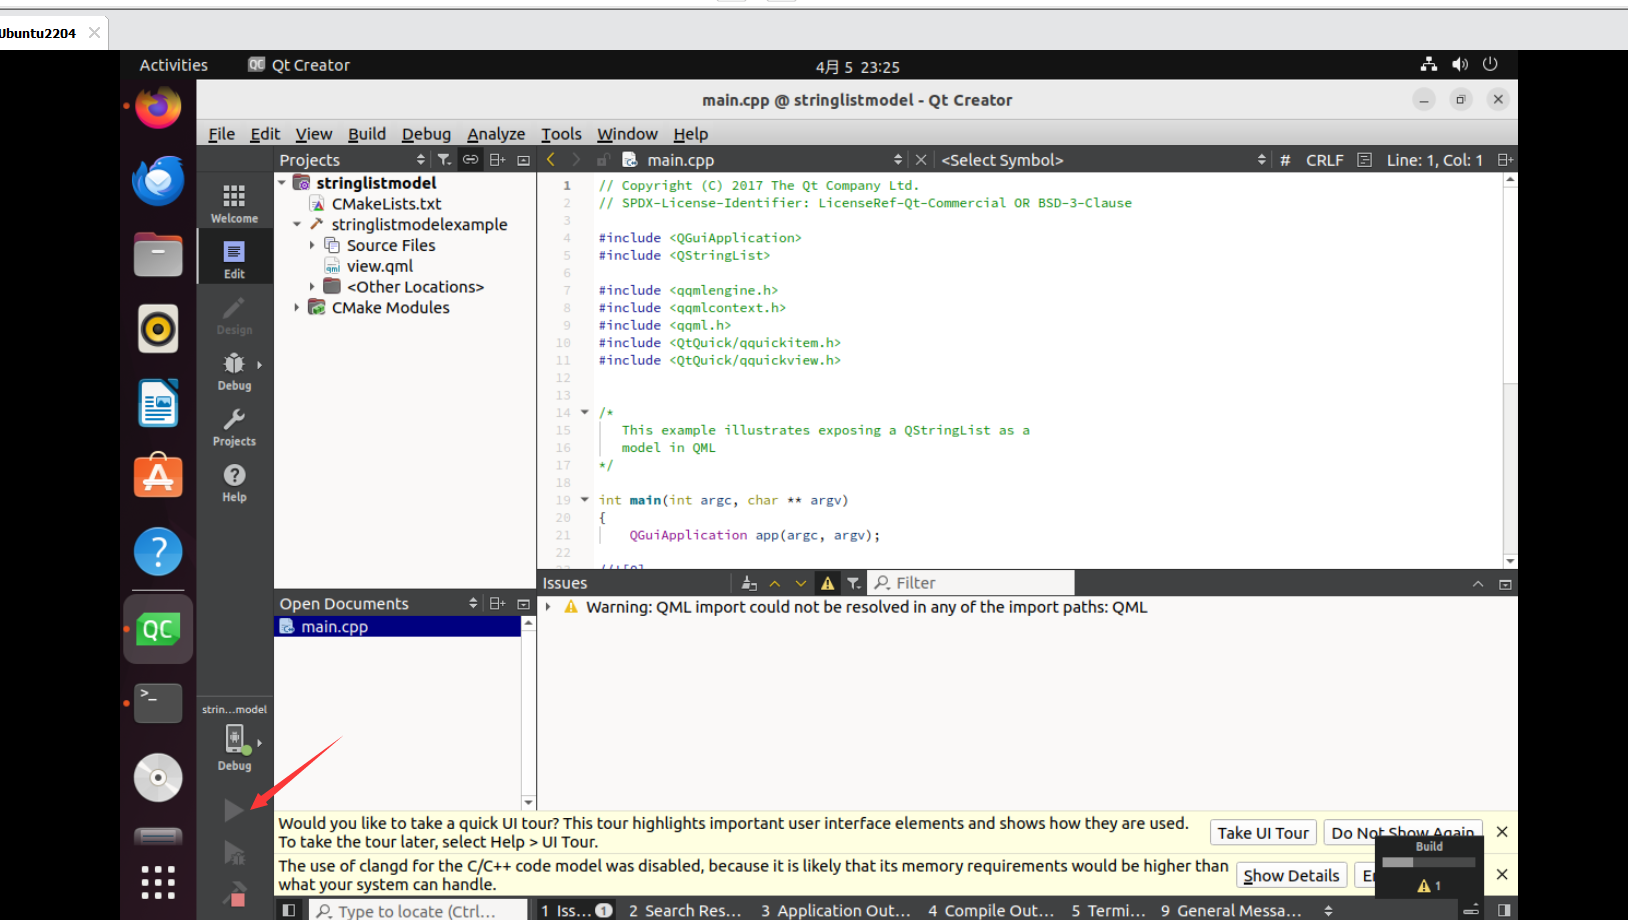The width and height of the screenshot is (1628, 920).
Task: Expand the Other Locations node
Action: pyautogui.click(x=312, y=287)
